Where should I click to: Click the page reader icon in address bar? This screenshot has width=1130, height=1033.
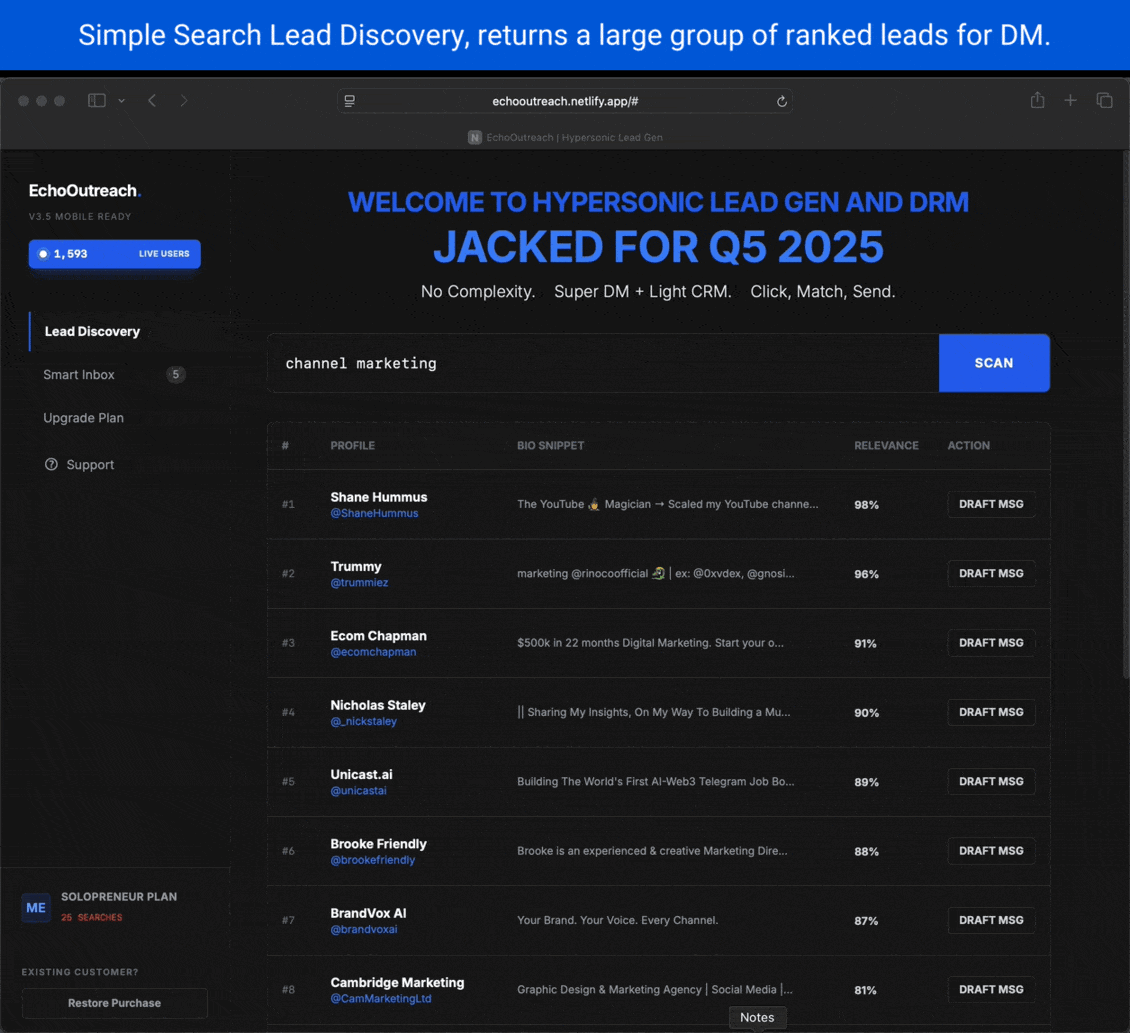coord(350,101)
